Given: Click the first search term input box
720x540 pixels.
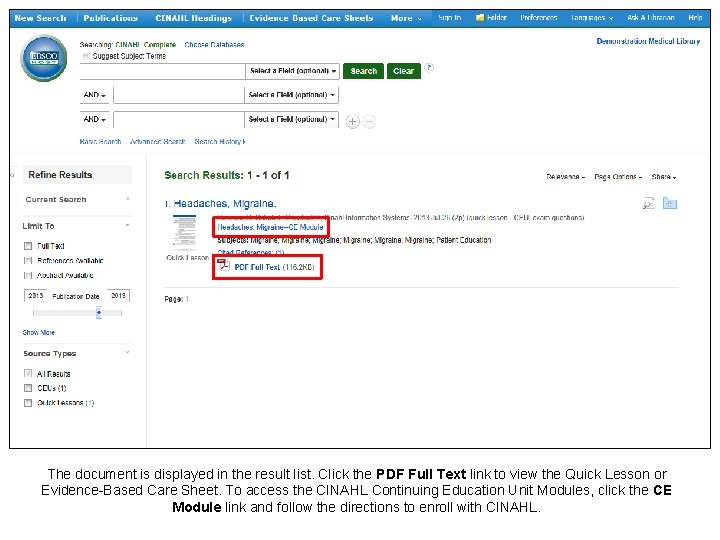Looking at the screenshot, I should [x=163, y=71].
